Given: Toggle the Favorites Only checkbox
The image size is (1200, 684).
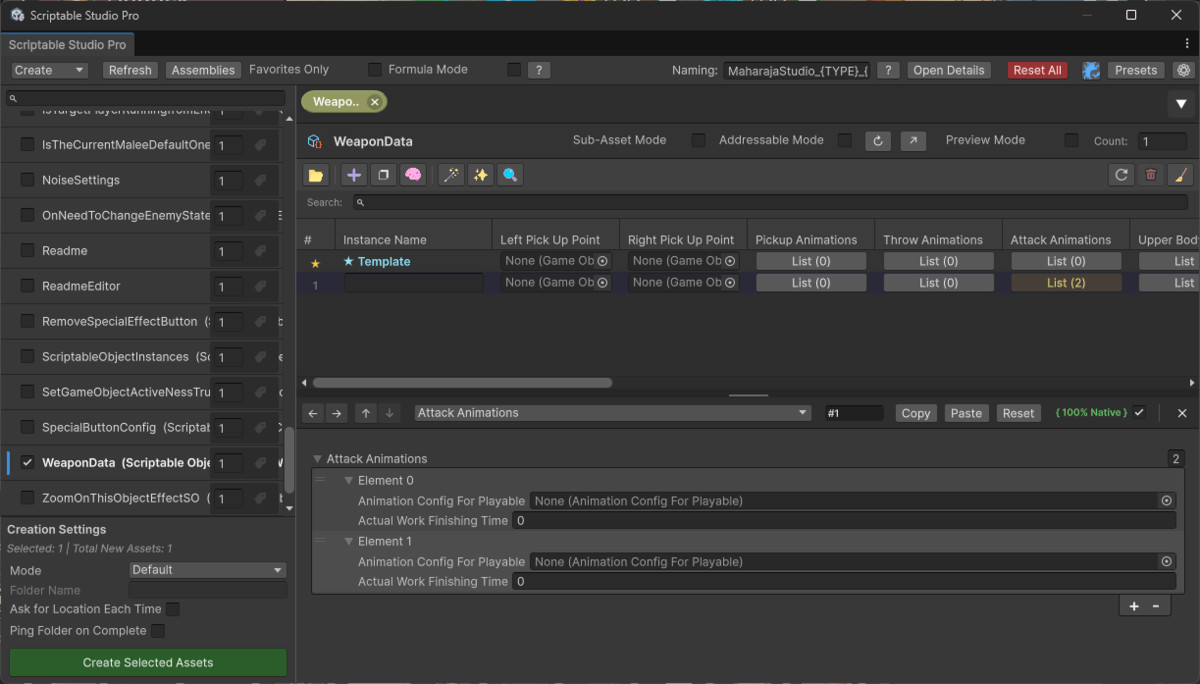Looking at the screenshot, I should [374, 70].
